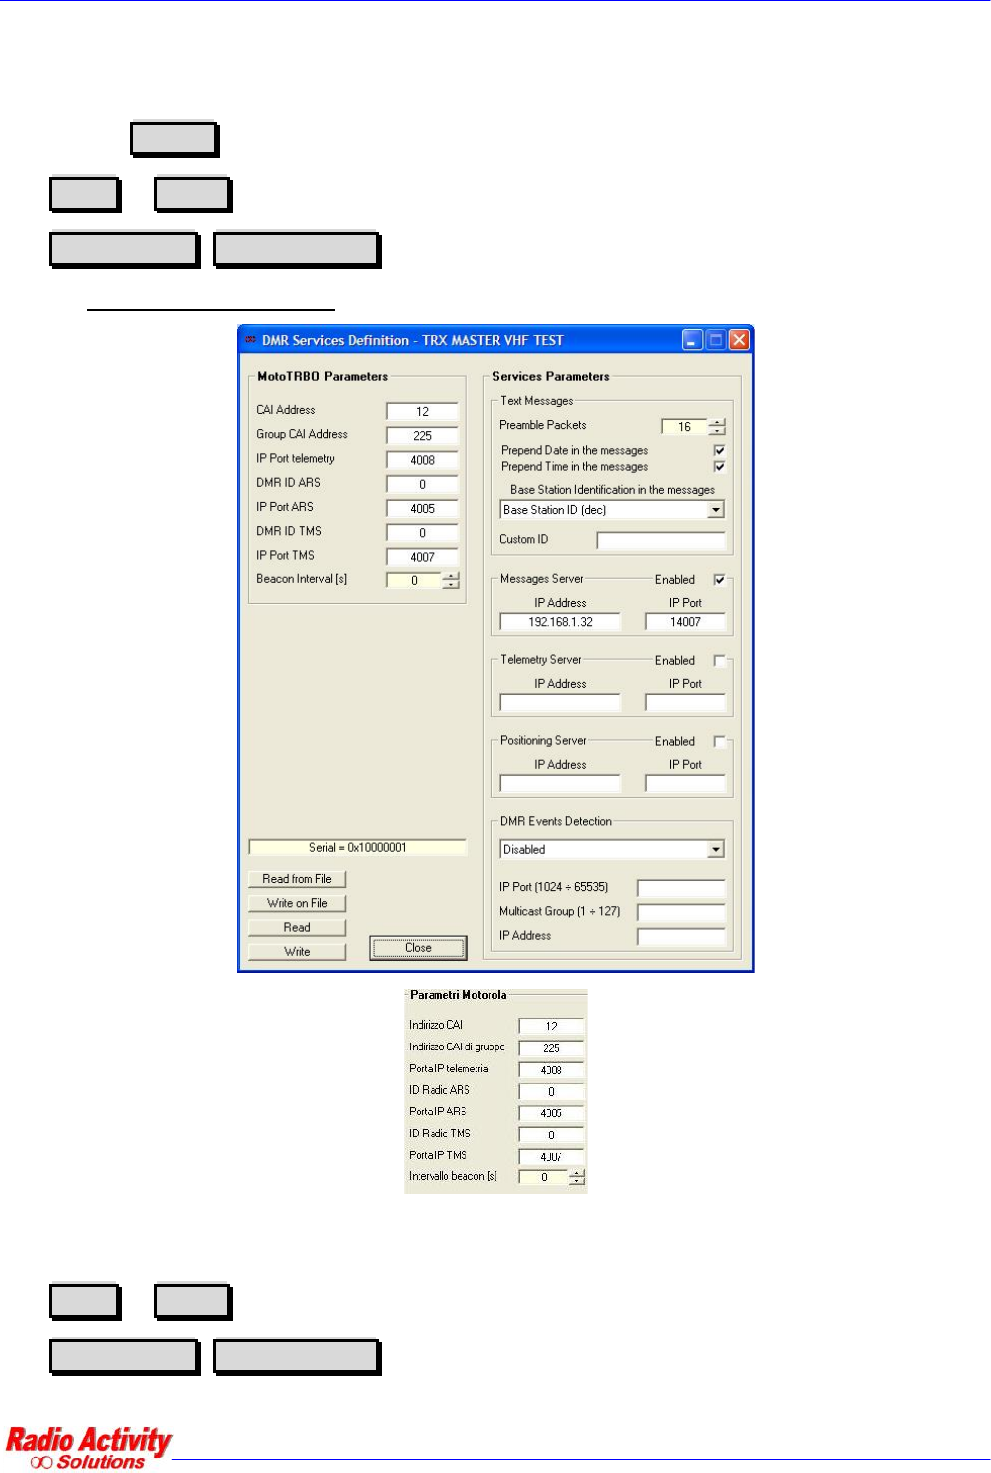Click the Custom ID text field
Viewport: 991px width, 1473px height.
click(x=661, y=540)
